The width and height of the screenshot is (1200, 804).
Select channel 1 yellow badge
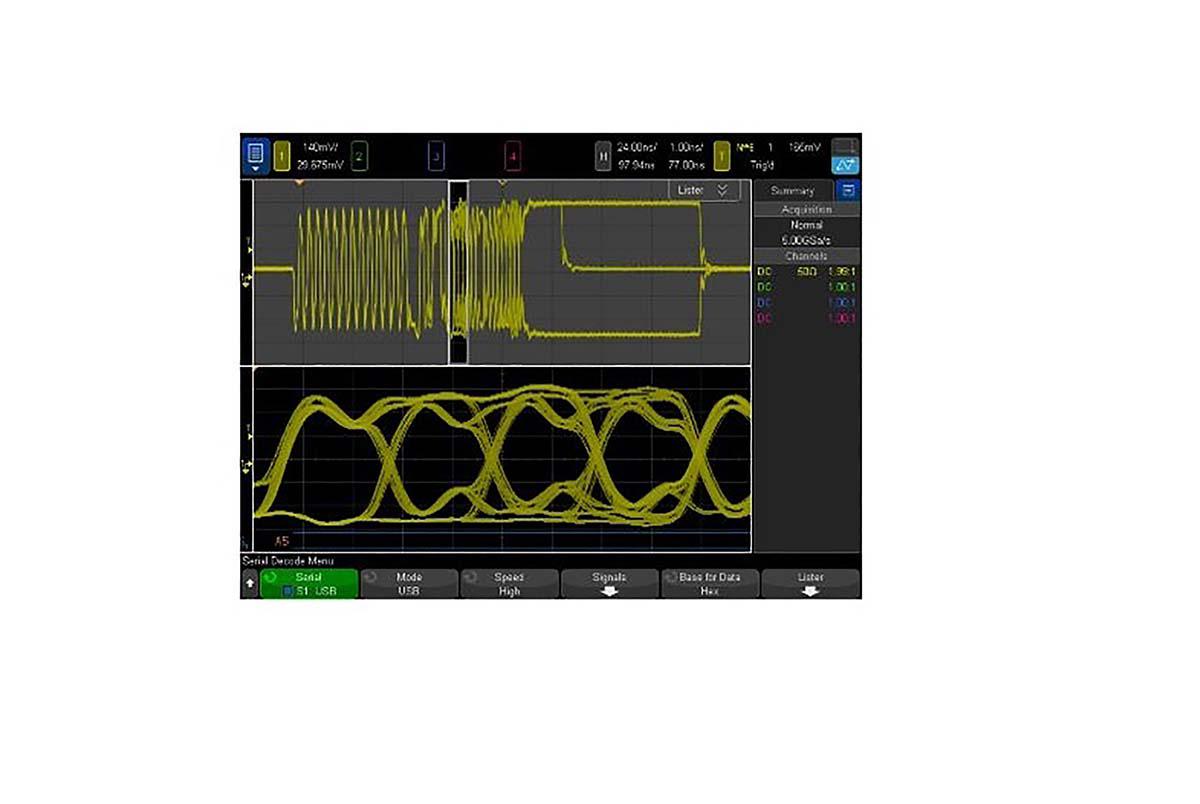click(x=282, y=155)
